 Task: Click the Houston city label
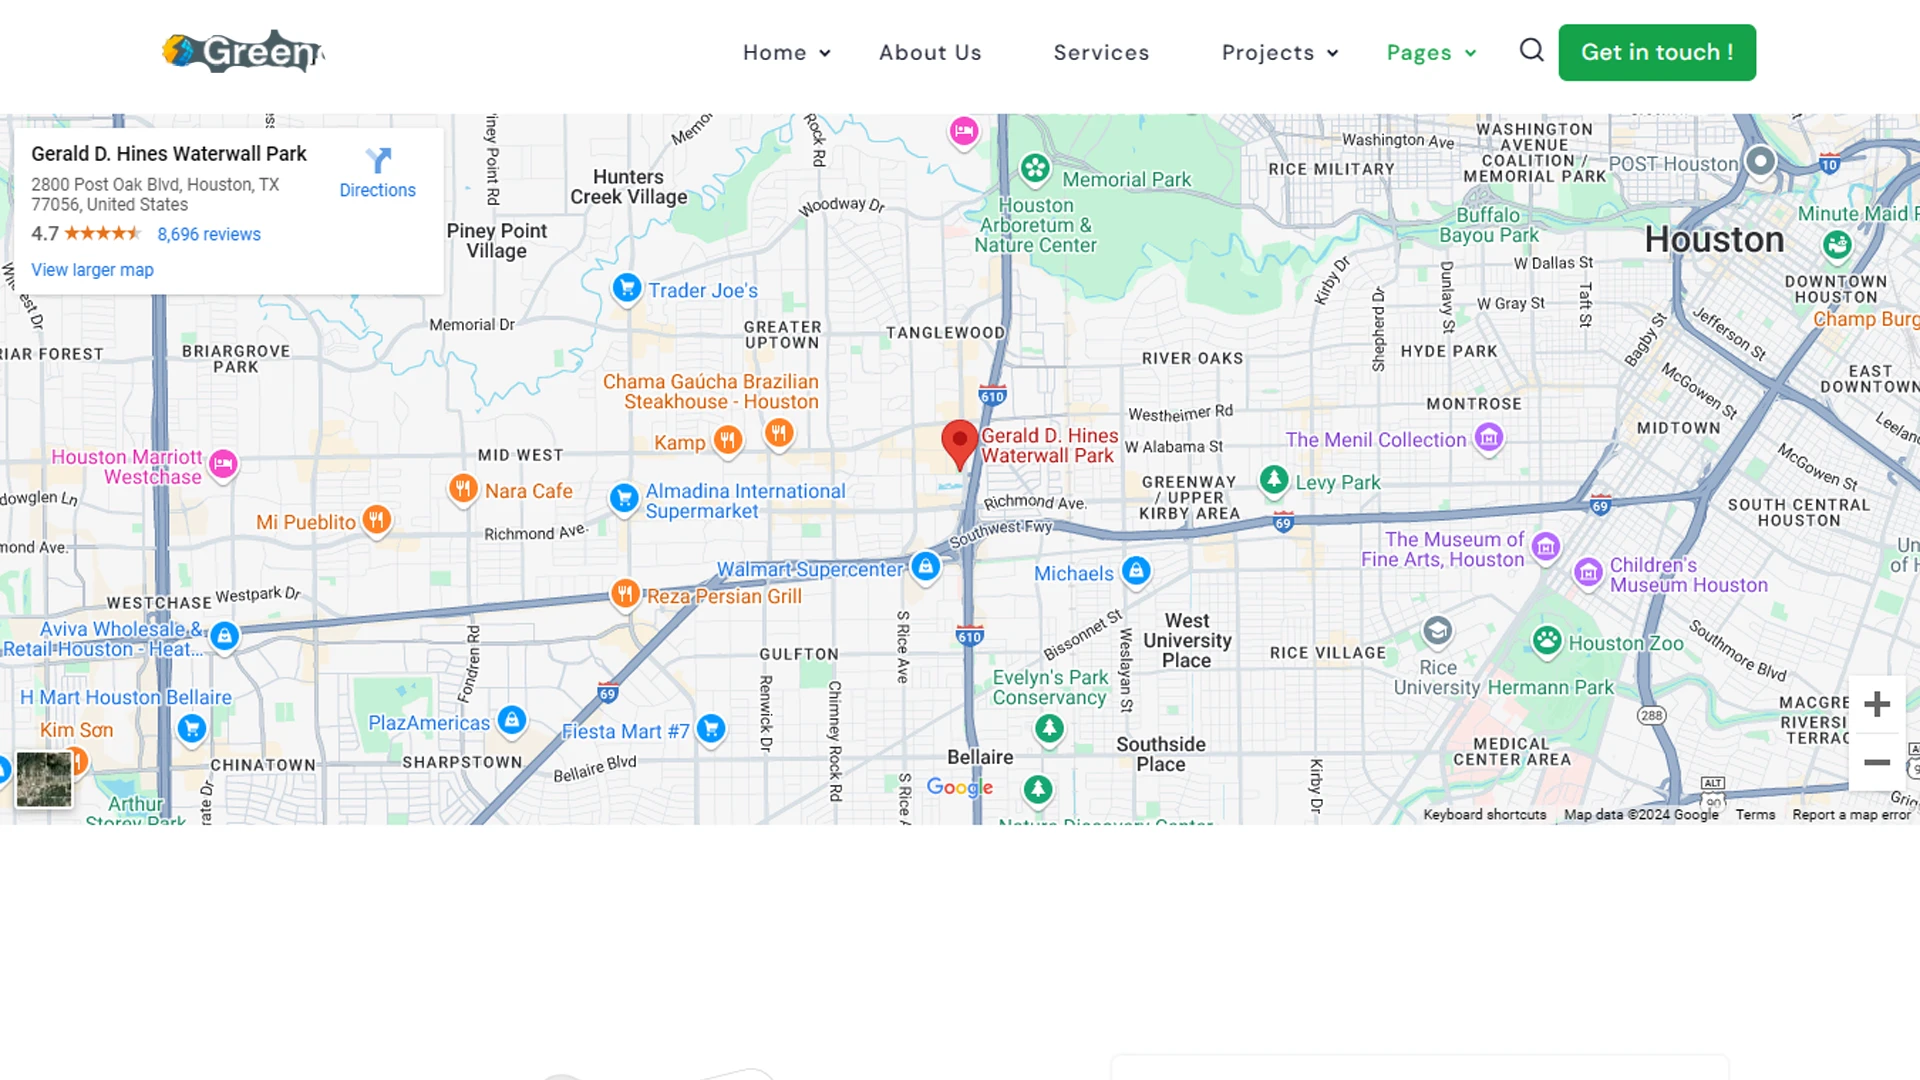point(1714,240)
